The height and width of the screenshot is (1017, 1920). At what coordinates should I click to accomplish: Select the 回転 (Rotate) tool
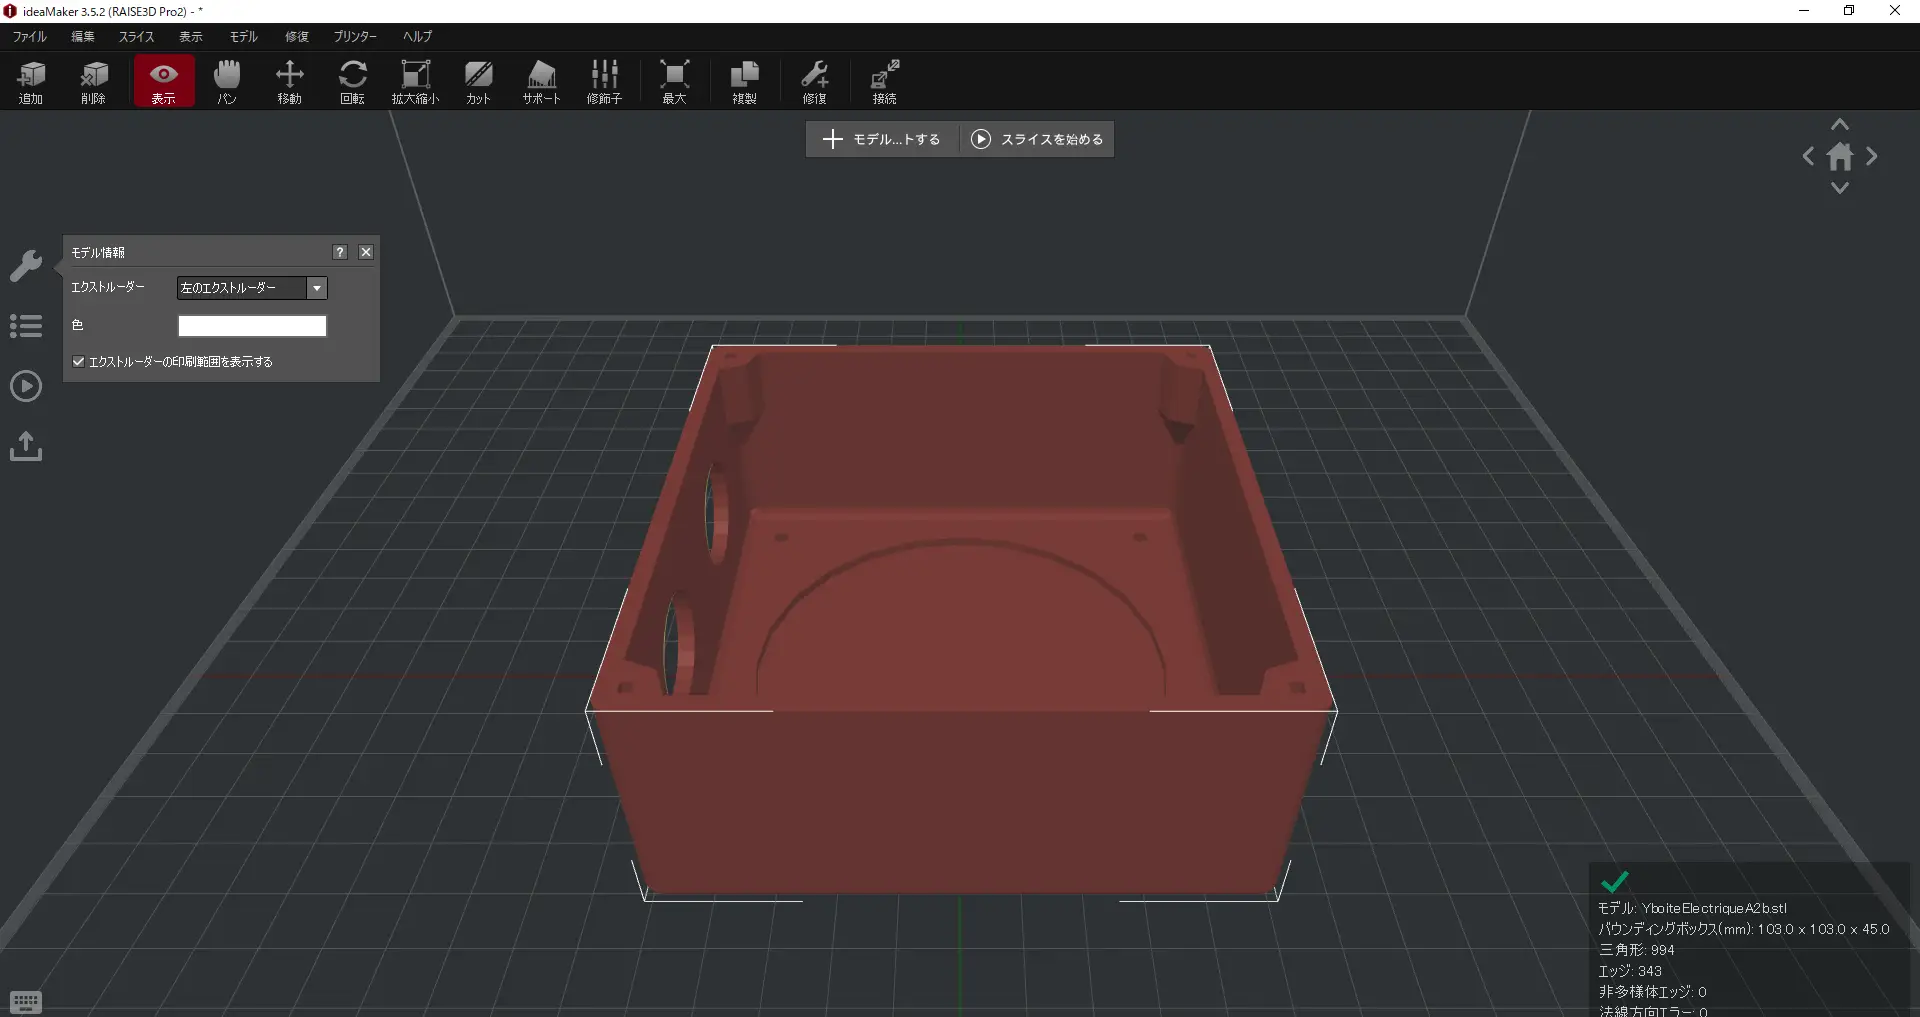(352, 81)
